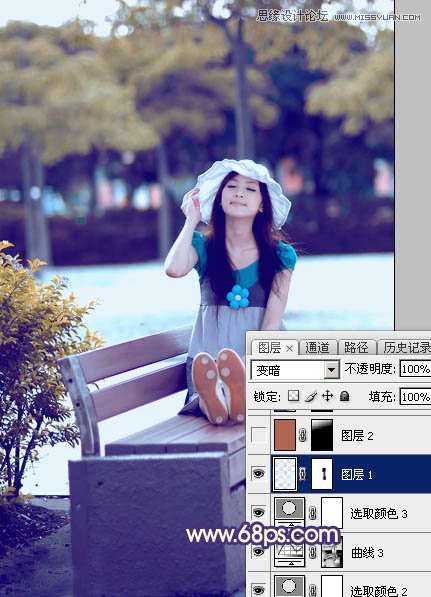Hide the 图层 1 layer eye
Viewport: 431px width, 597px height.
[259, 474]
